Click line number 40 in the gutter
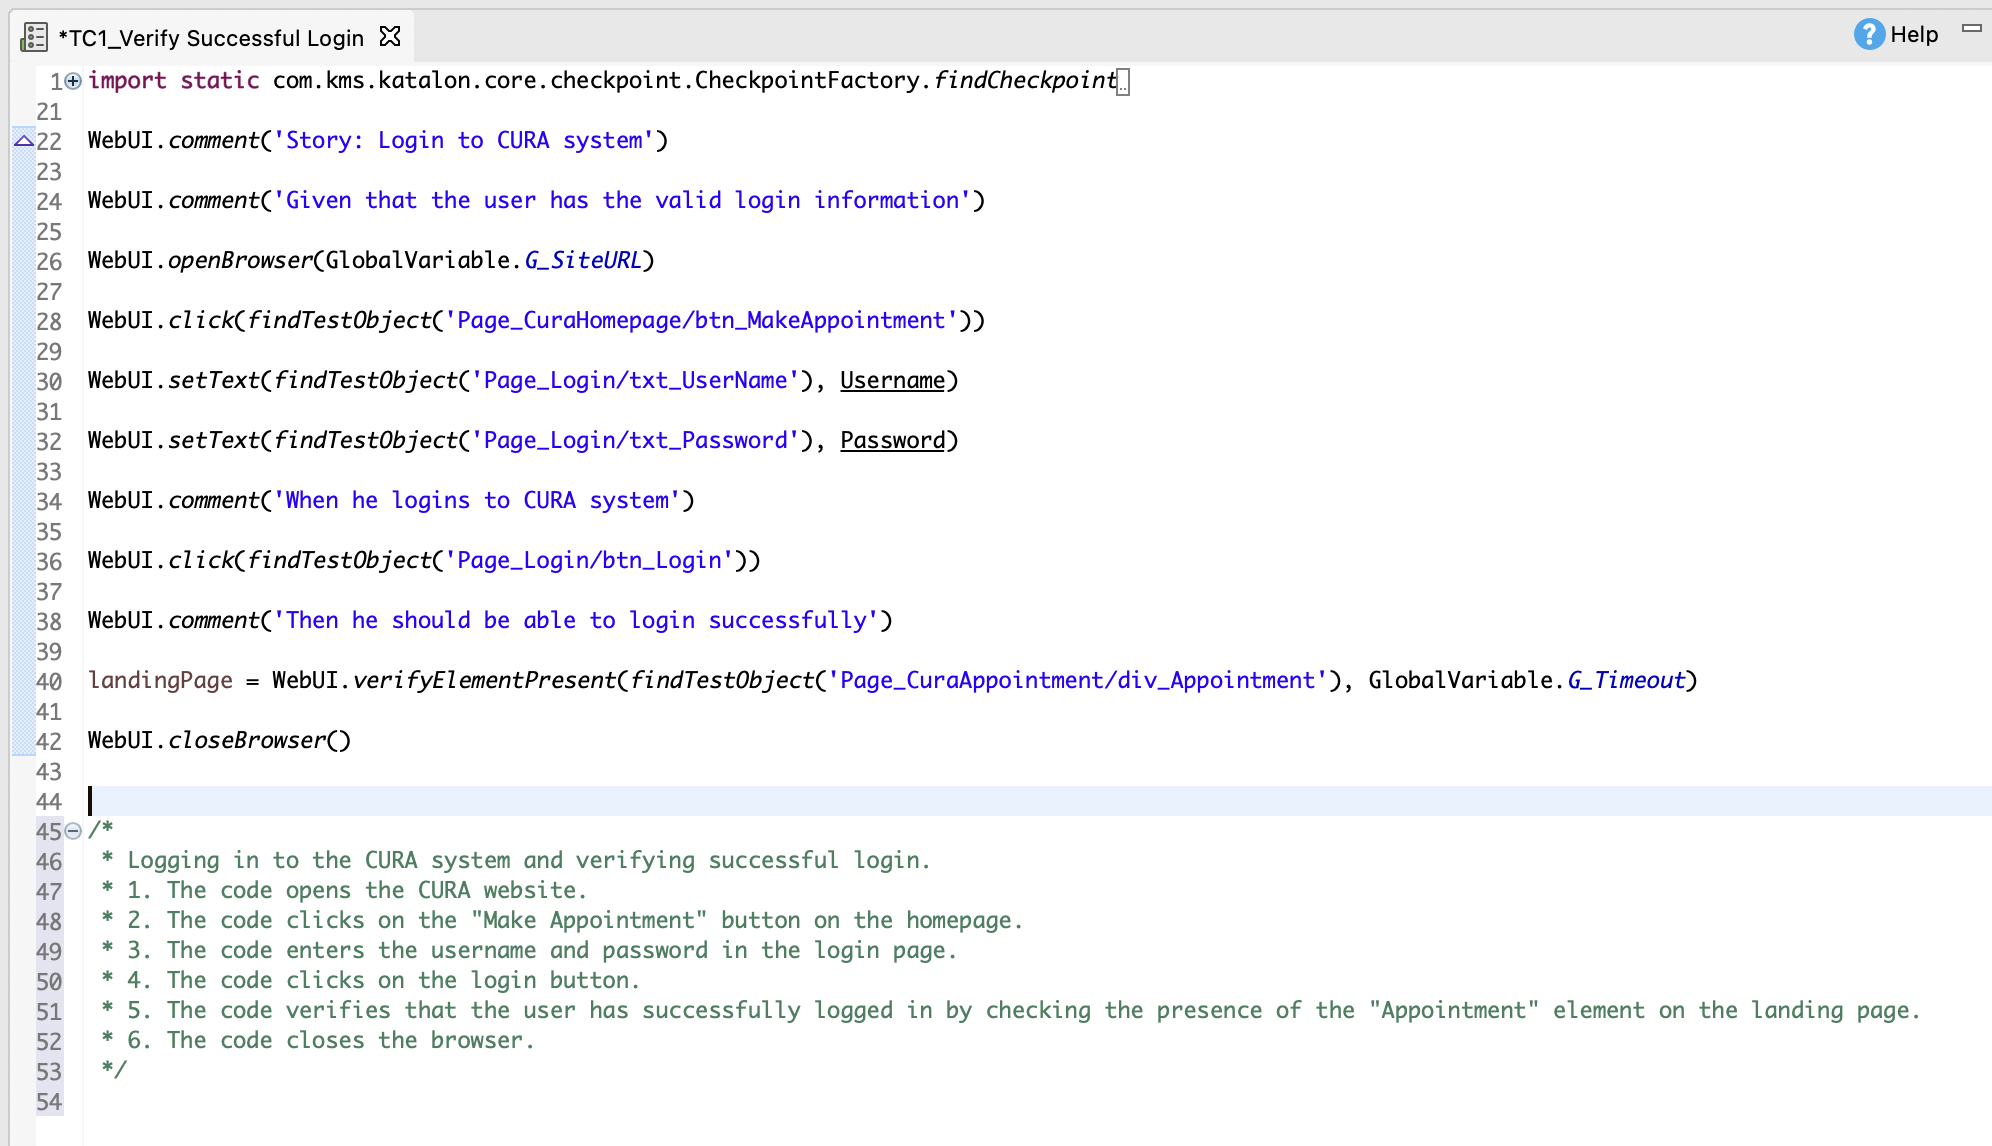 point(49,681)
